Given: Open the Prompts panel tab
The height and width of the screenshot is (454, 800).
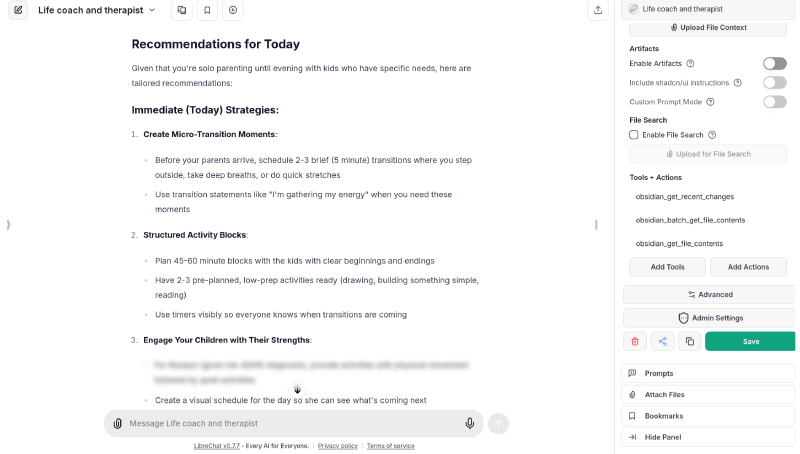Looking at the screenshot, I should (709, 373).
